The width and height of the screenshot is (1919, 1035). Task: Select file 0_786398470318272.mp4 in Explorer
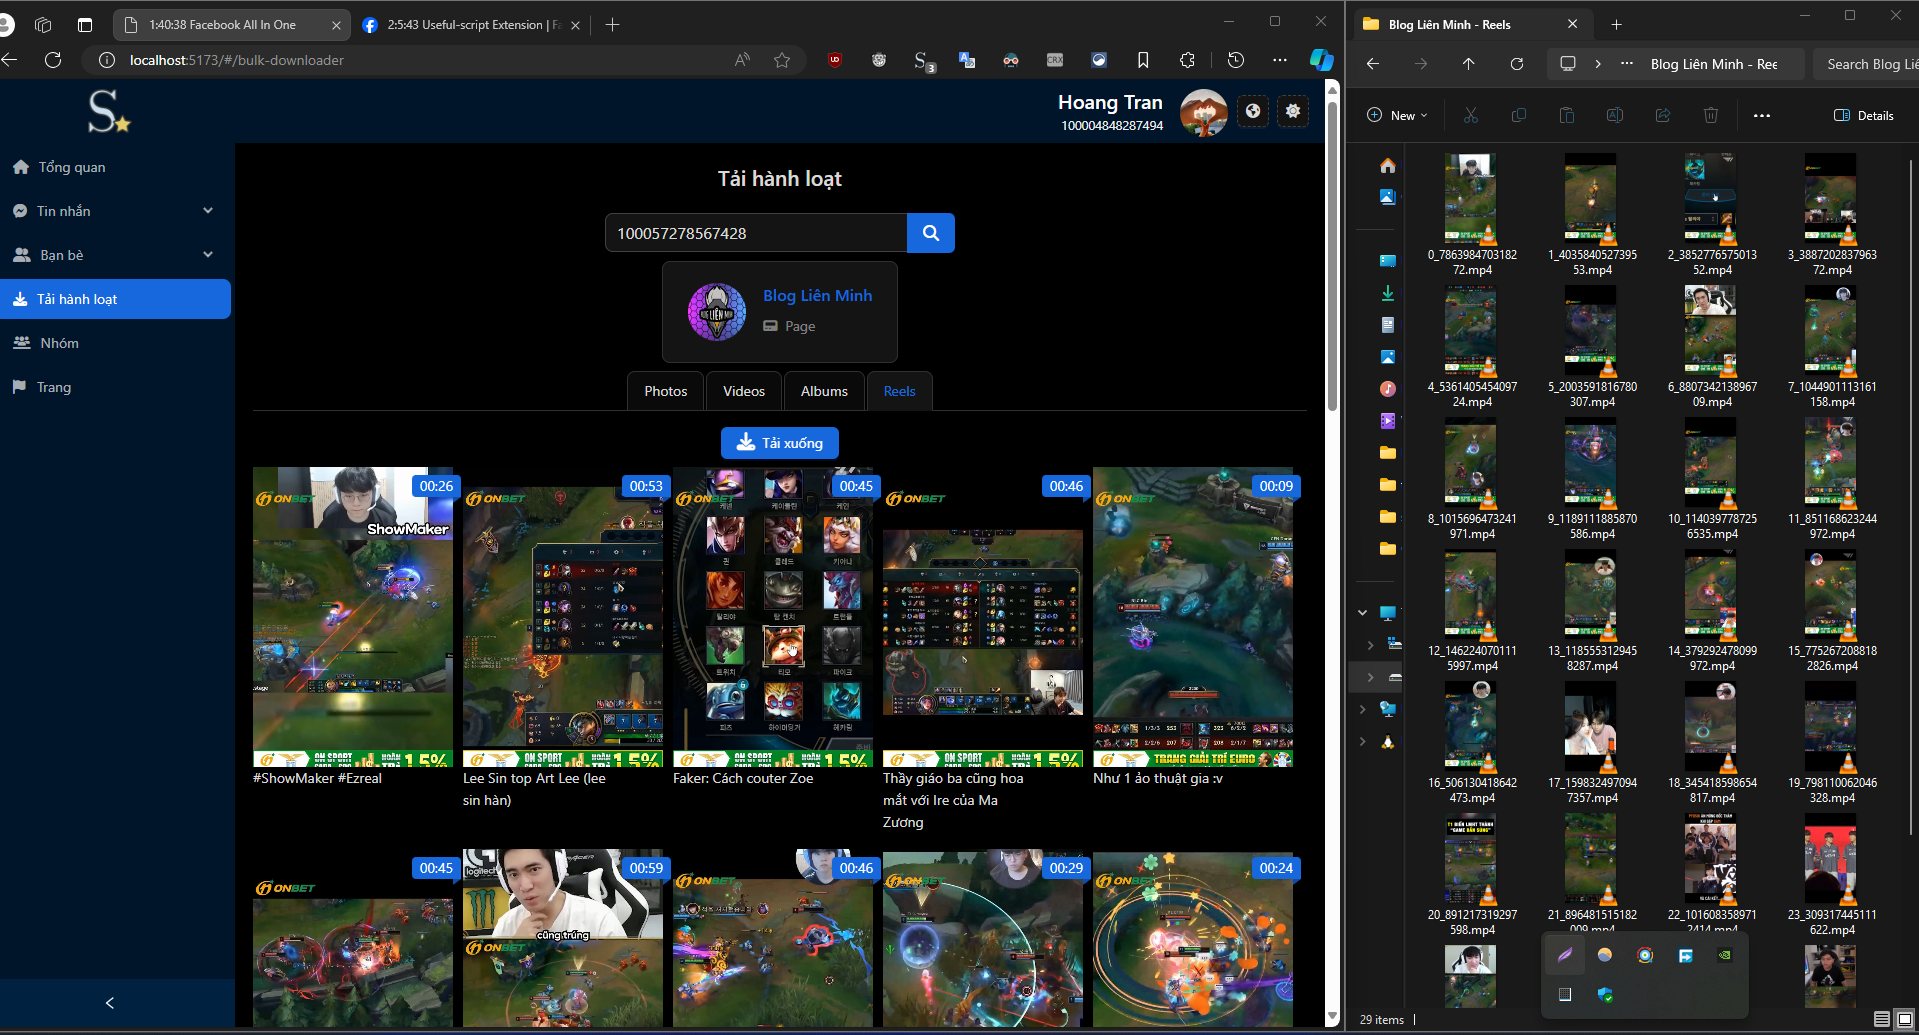[1472, 215]
